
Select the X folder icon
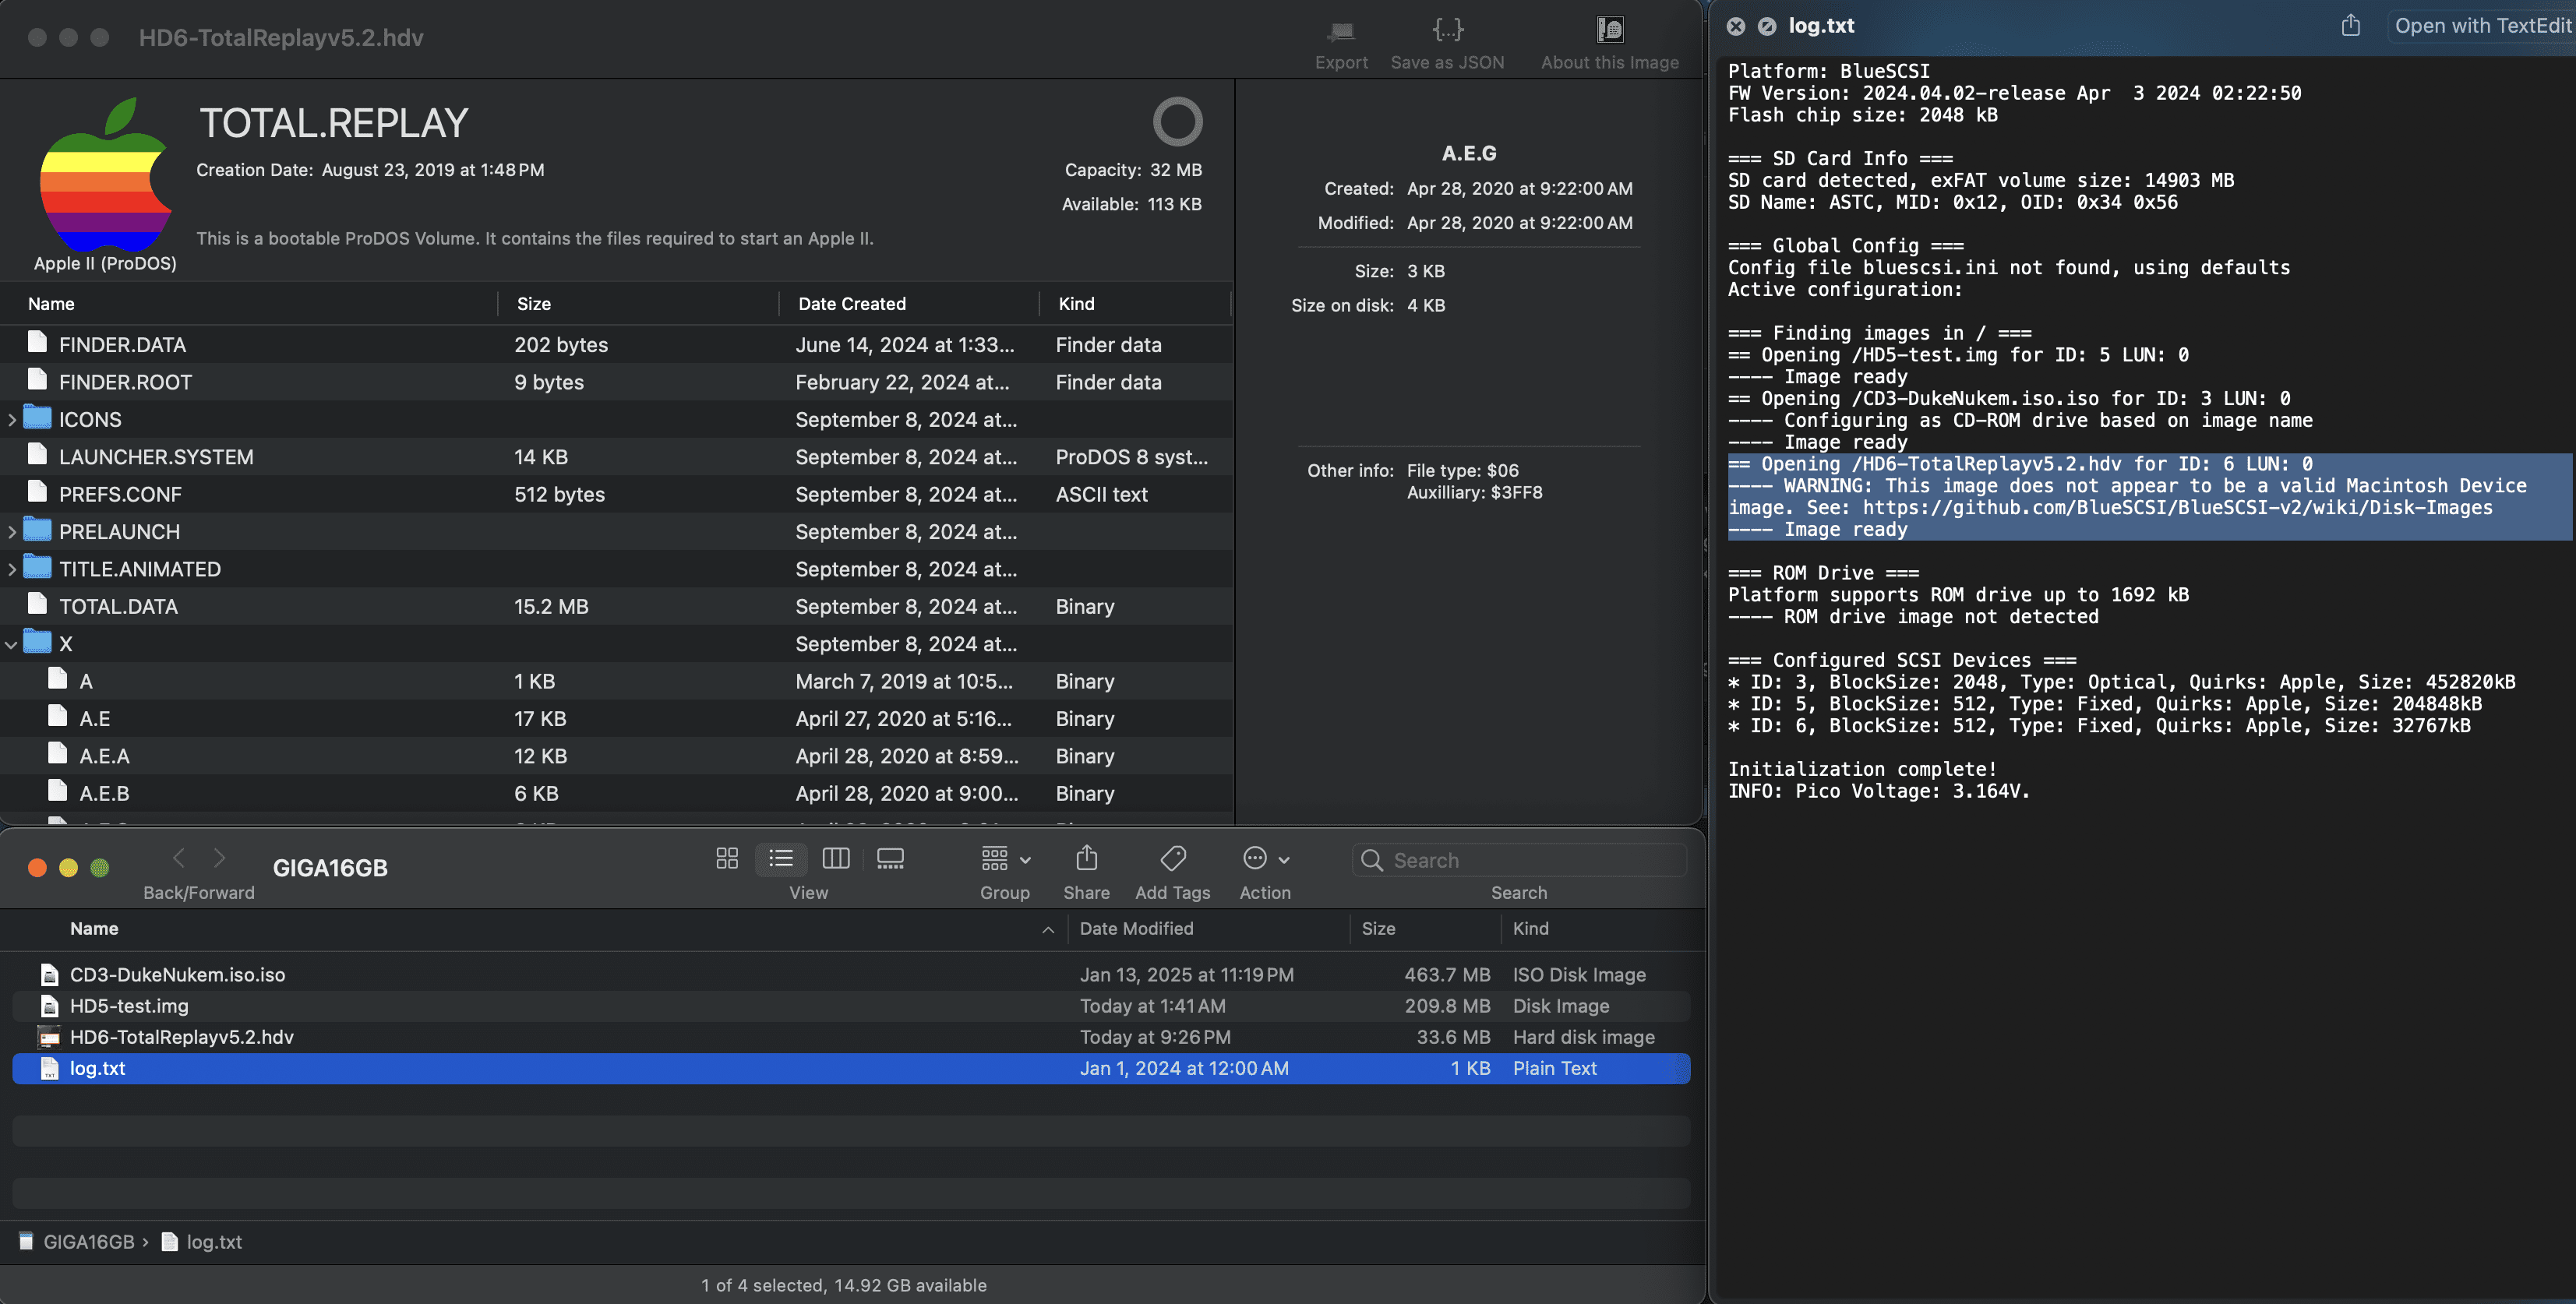[37, 642]
